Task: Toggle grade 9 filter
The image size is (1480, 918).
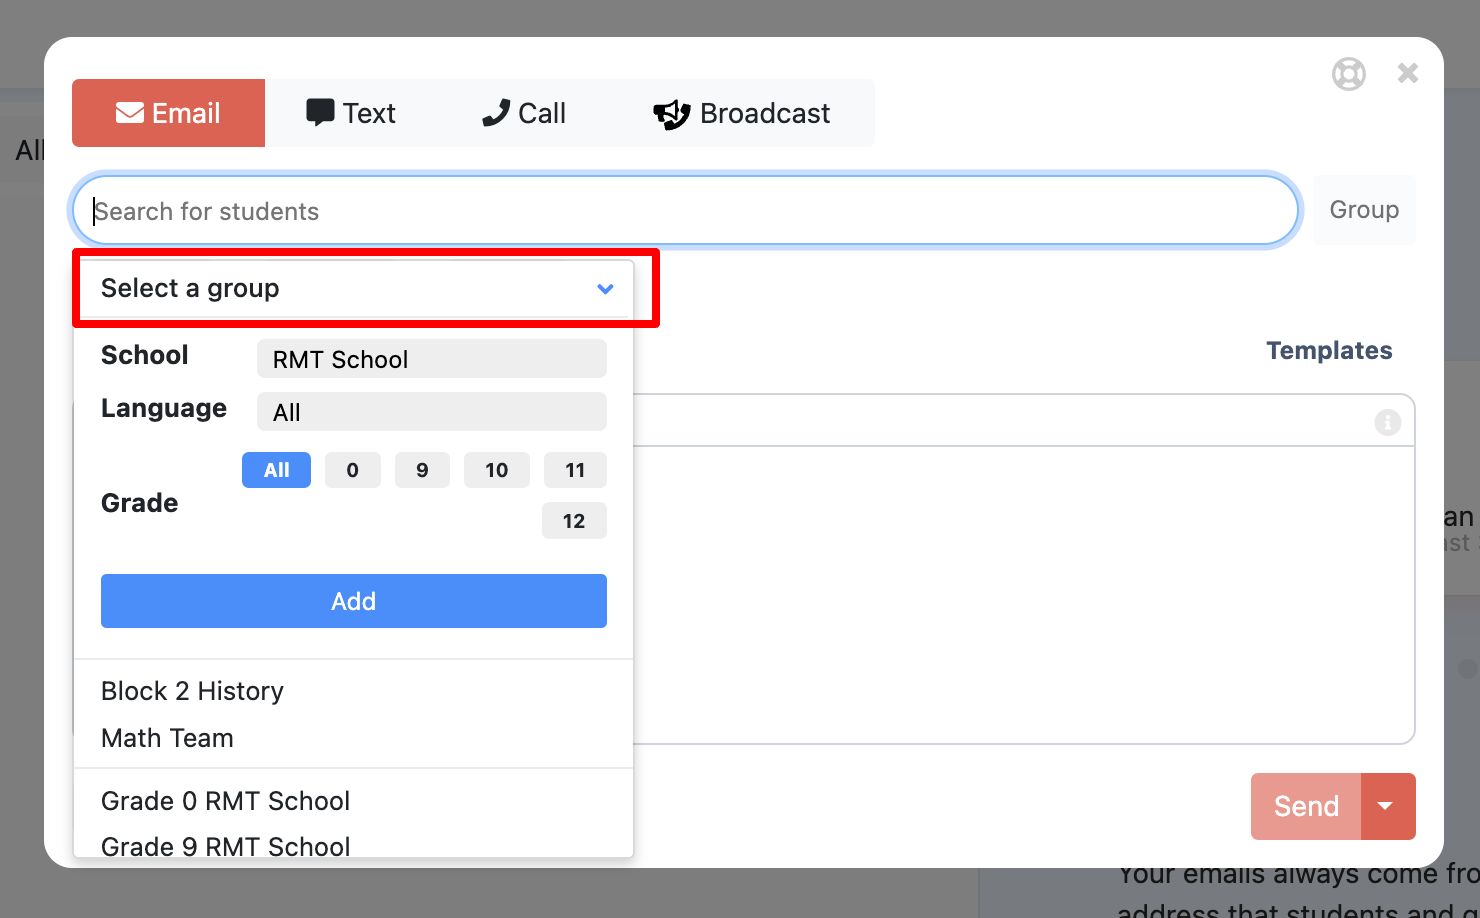Action: click(x=422, y=470)
